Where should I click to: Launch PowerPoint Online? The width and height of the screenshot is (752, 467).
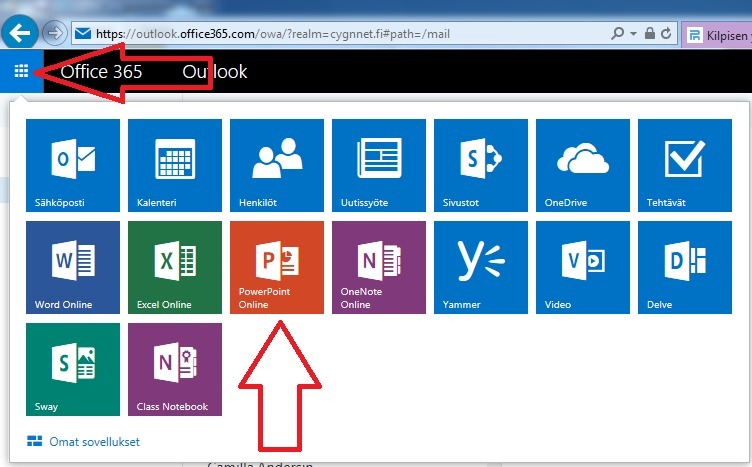pos(277,268)
